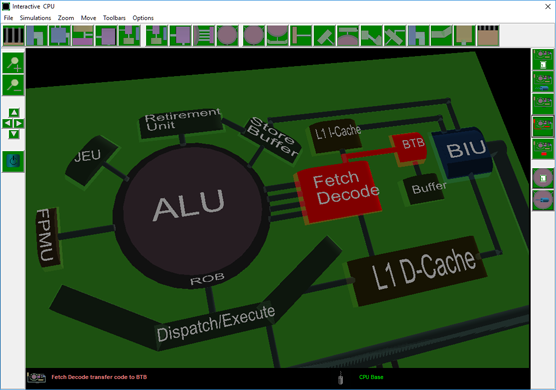Click the mouse icon in the status bar
Viewport: 556px width, 390px height.
[340, 378]
